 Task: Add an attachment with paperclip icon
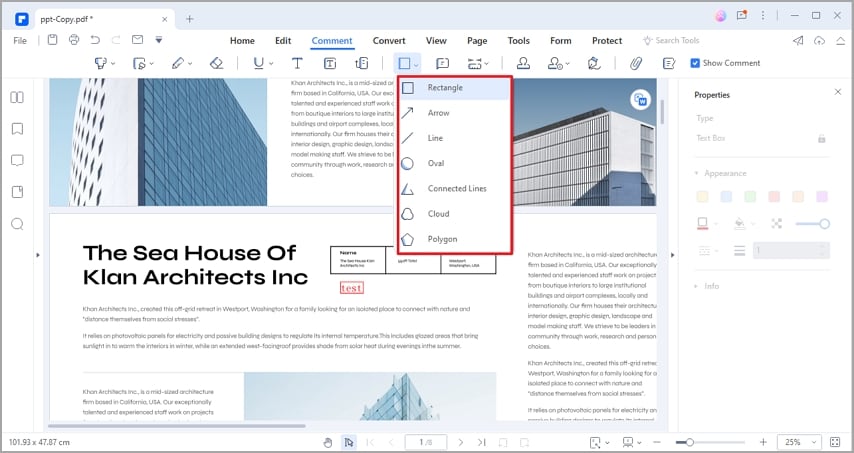(x=636, y=63)
